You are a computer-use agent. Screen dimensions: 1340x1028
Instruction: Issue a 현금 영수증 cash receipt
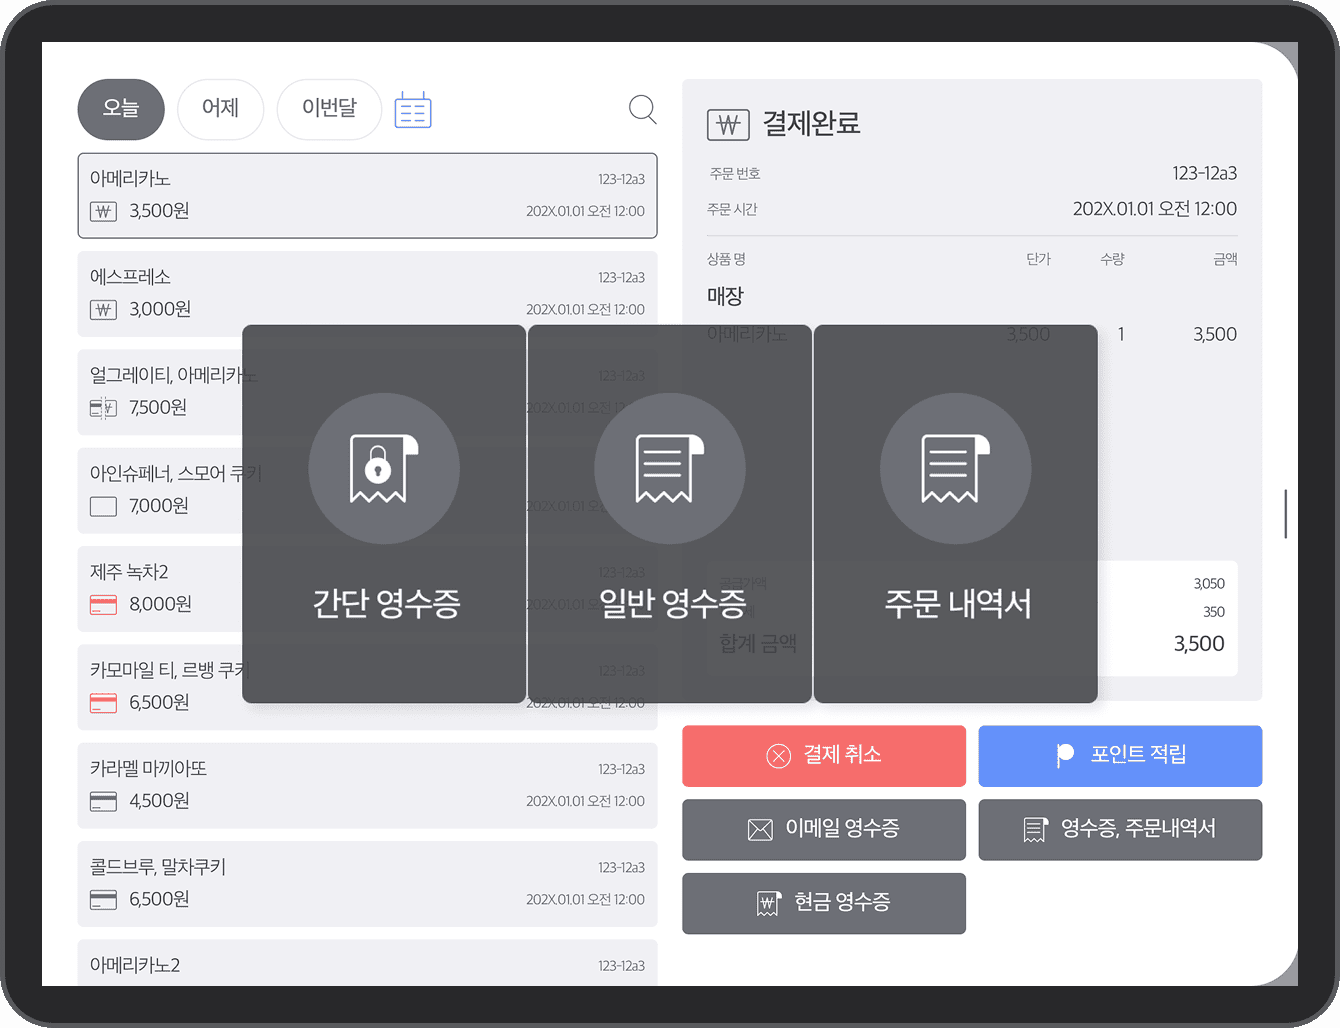pos(823,903)
